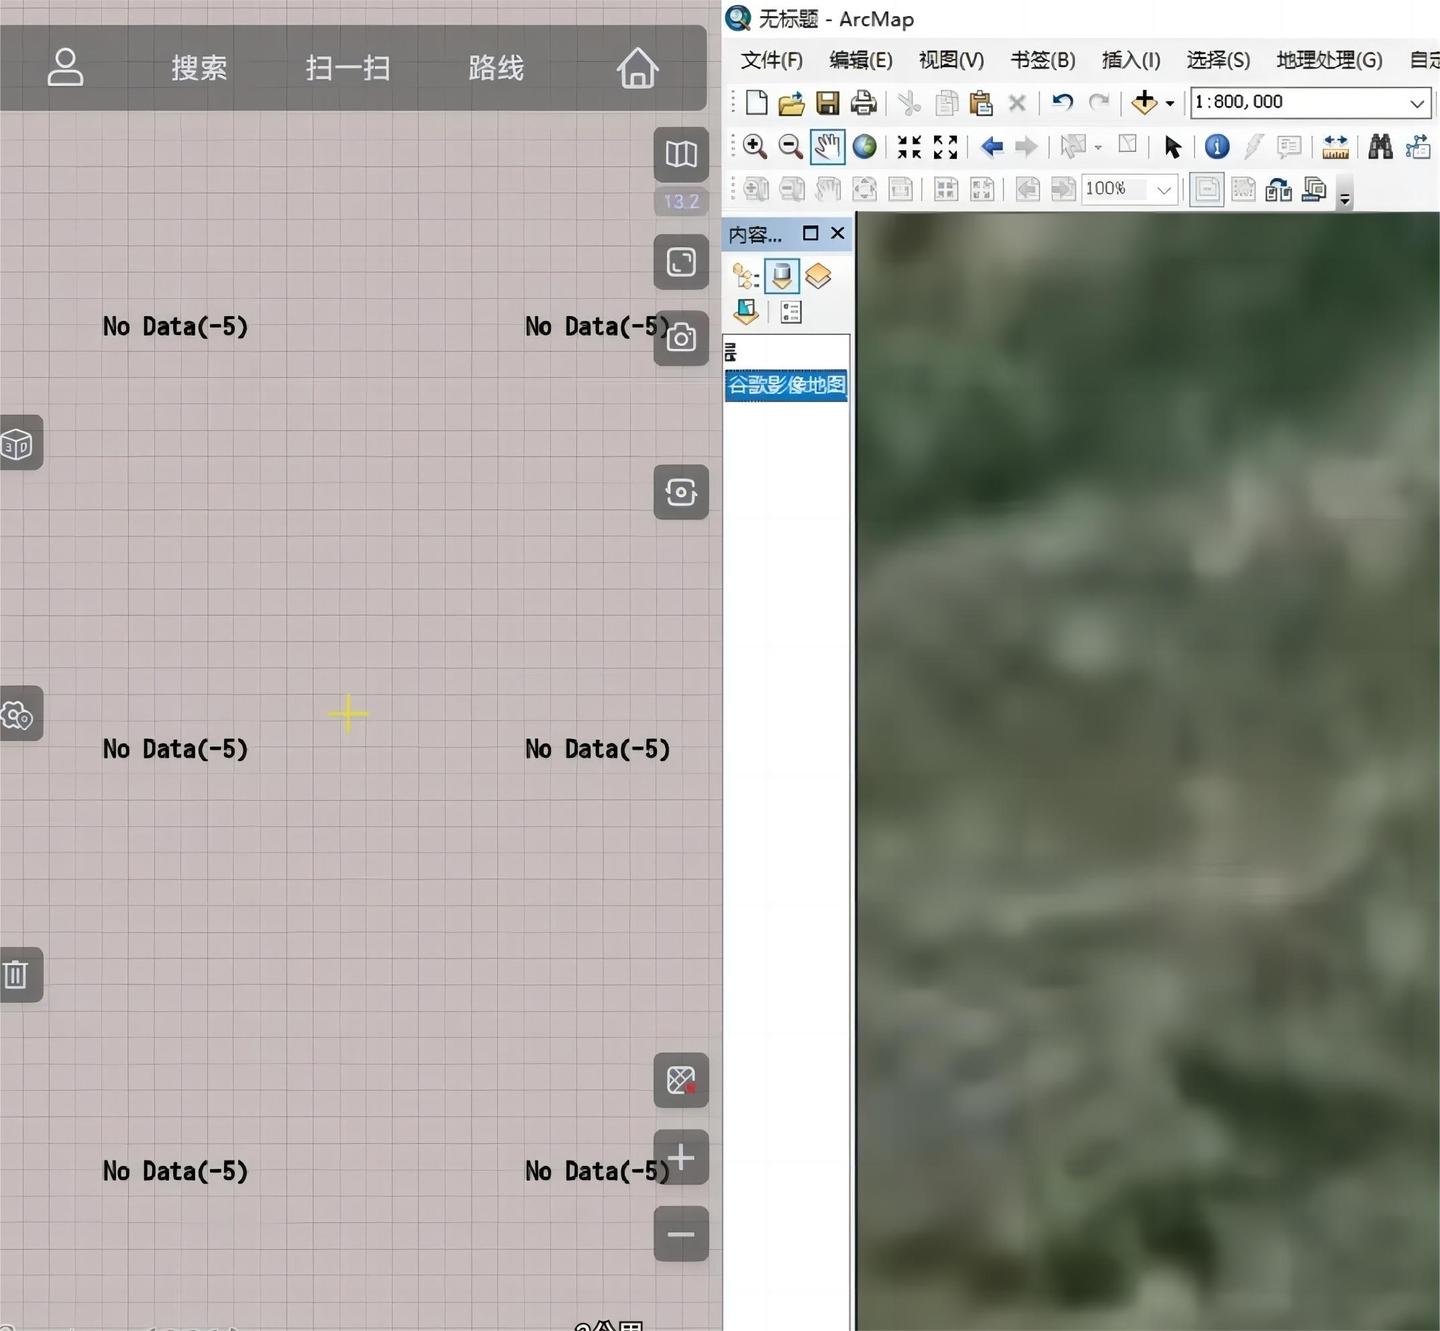Print the map using printer icon
Image resolution: width=1440 pixels, height=1331 pixels.
(x=863, y=102)
